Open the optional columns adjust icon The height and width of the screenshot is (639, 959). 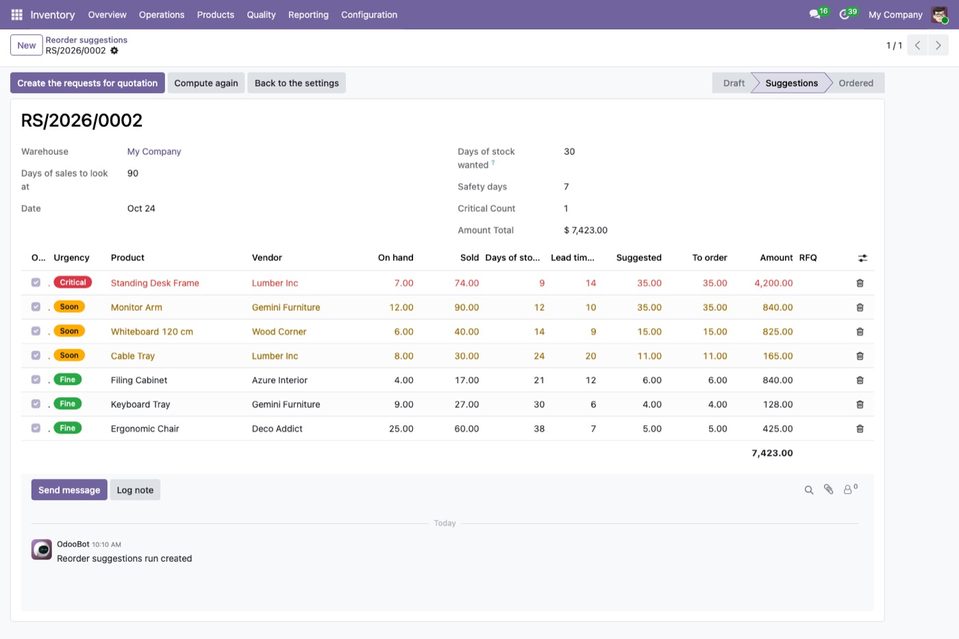point(862,258)
